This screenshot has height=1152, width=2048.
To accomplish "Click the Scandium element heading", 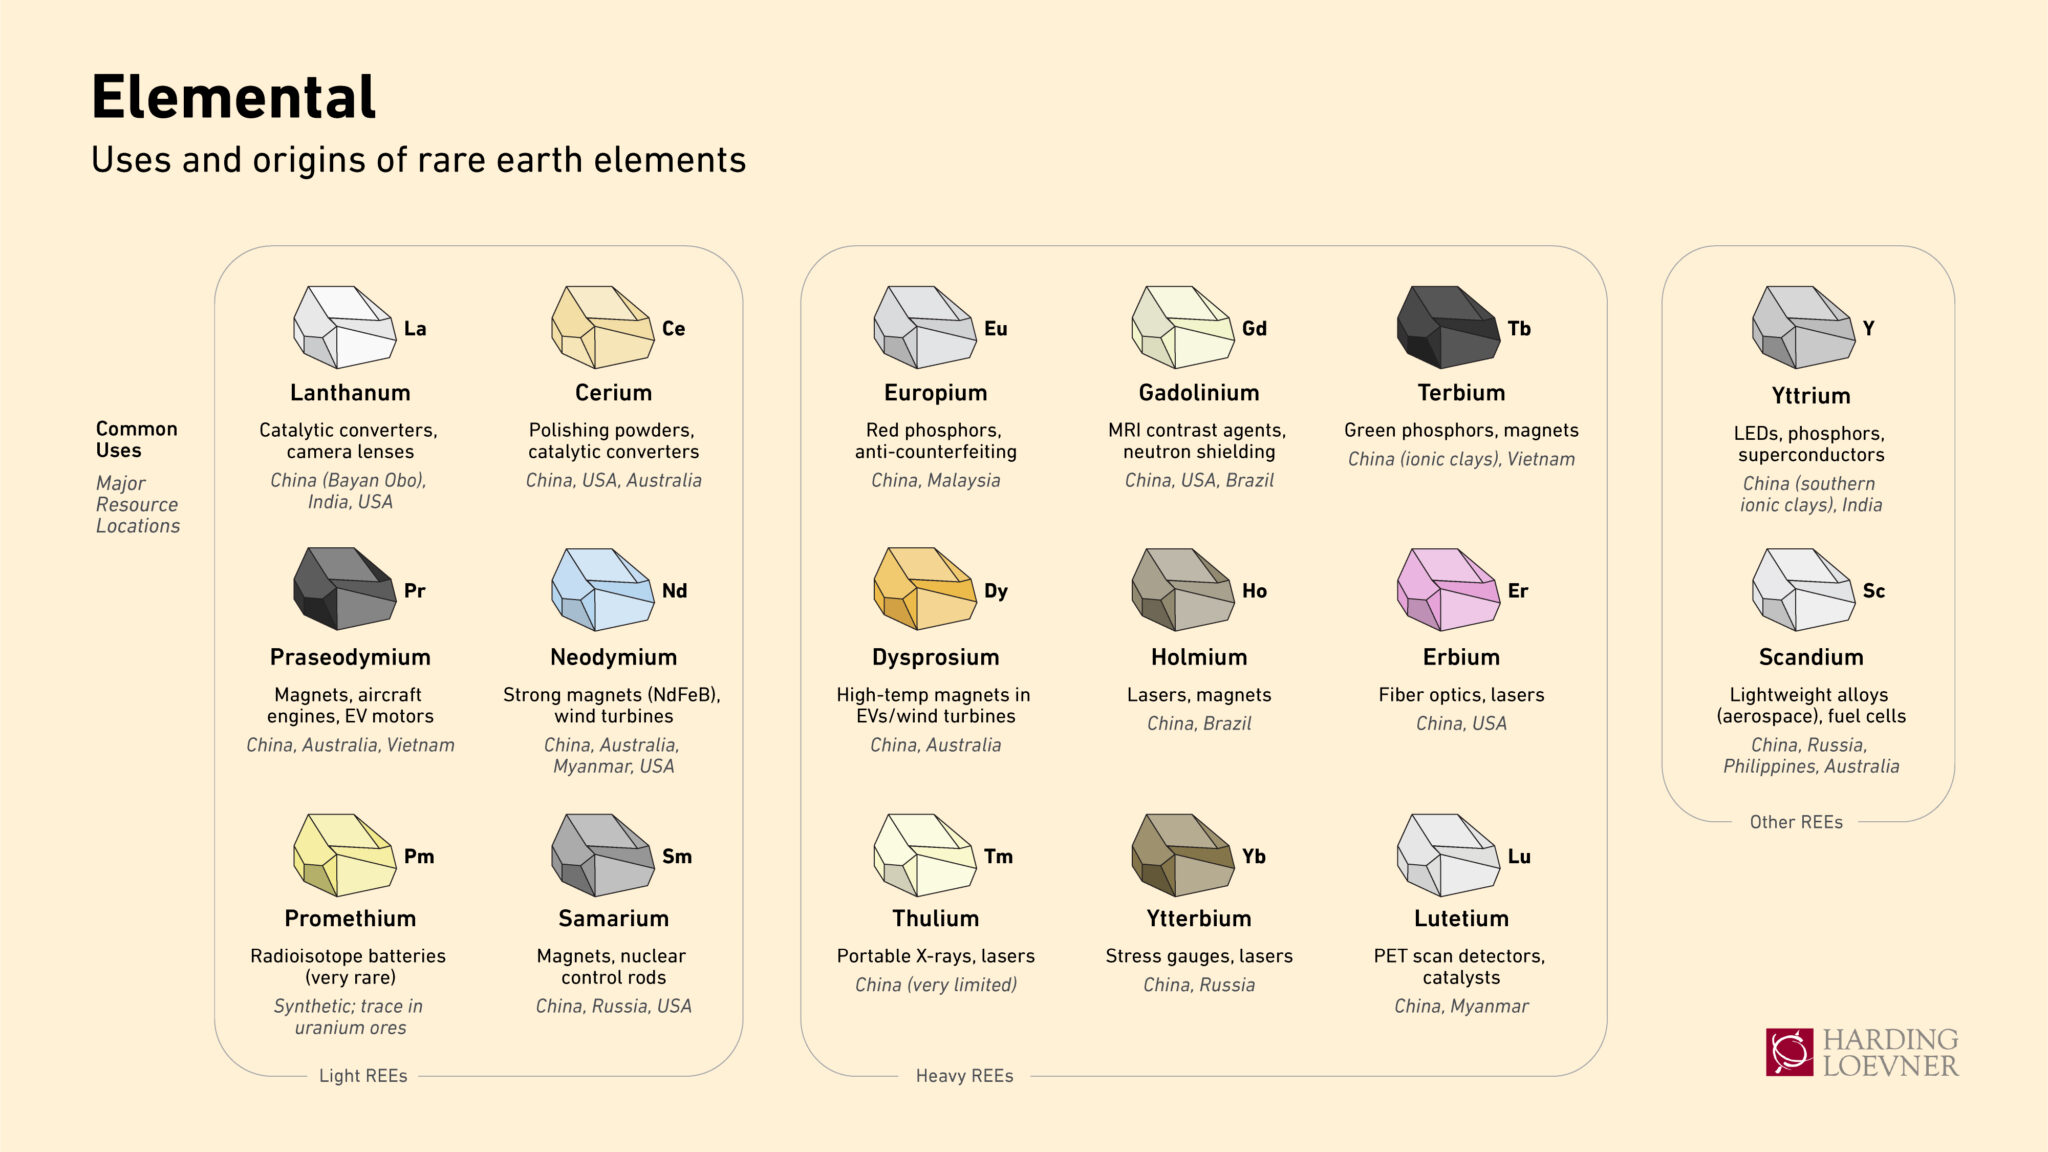I will pos(1811,657).
